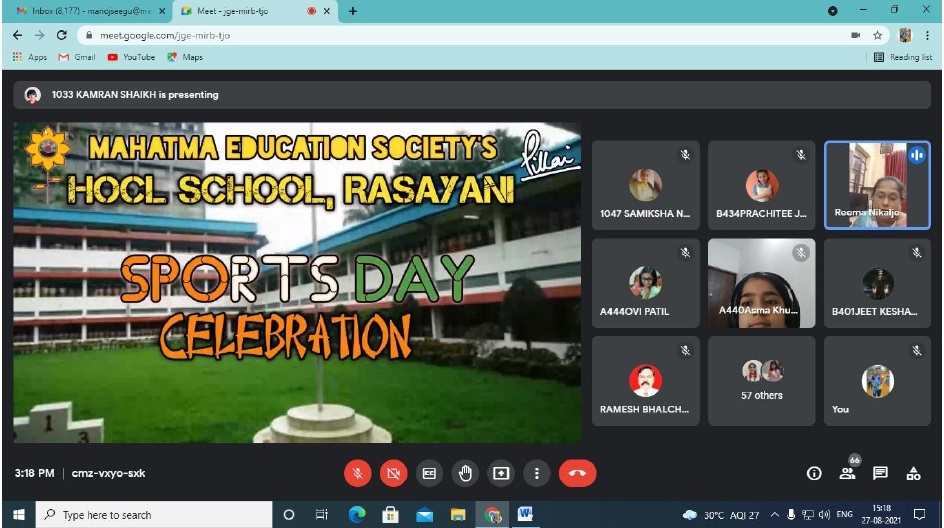Unmute the microphone in Meet controls

(357, 473)
